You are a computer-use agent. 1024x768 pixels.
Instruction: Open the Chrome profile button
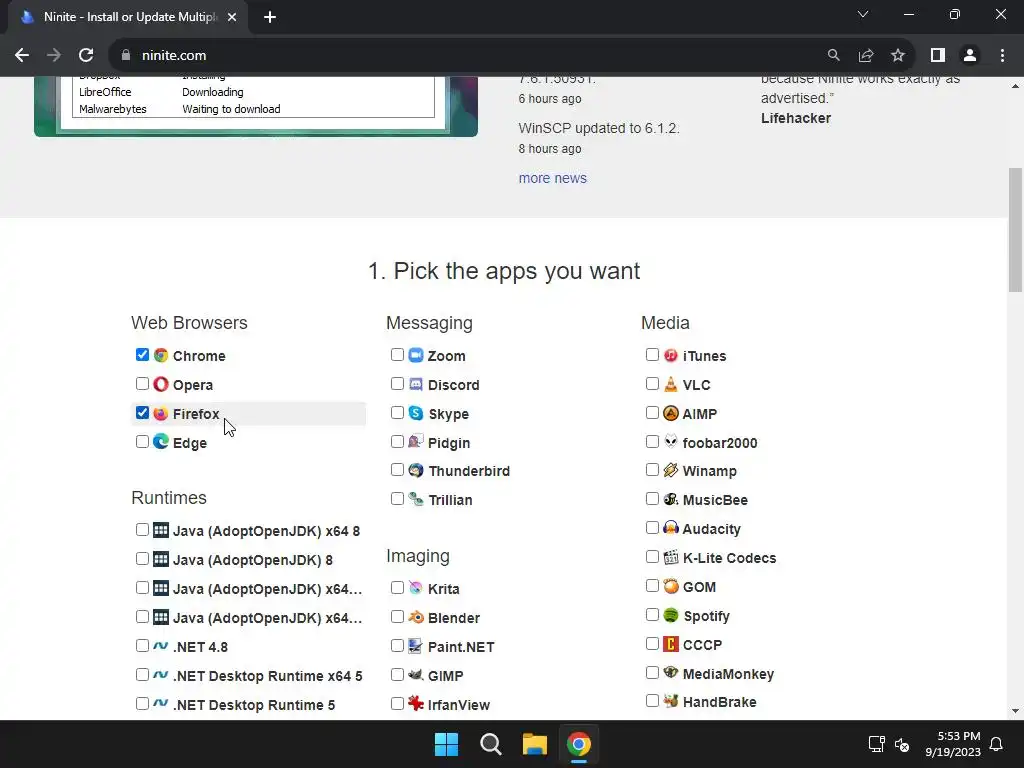coord(970,56)
